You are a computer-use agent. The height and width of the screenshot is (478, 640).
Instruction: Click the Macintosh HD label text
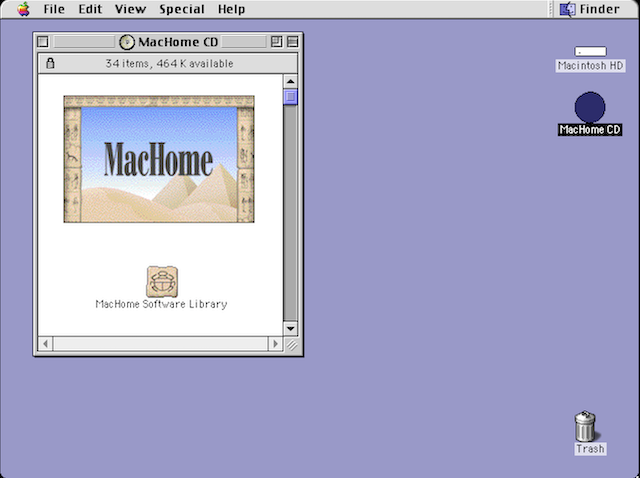click(590, 66)
